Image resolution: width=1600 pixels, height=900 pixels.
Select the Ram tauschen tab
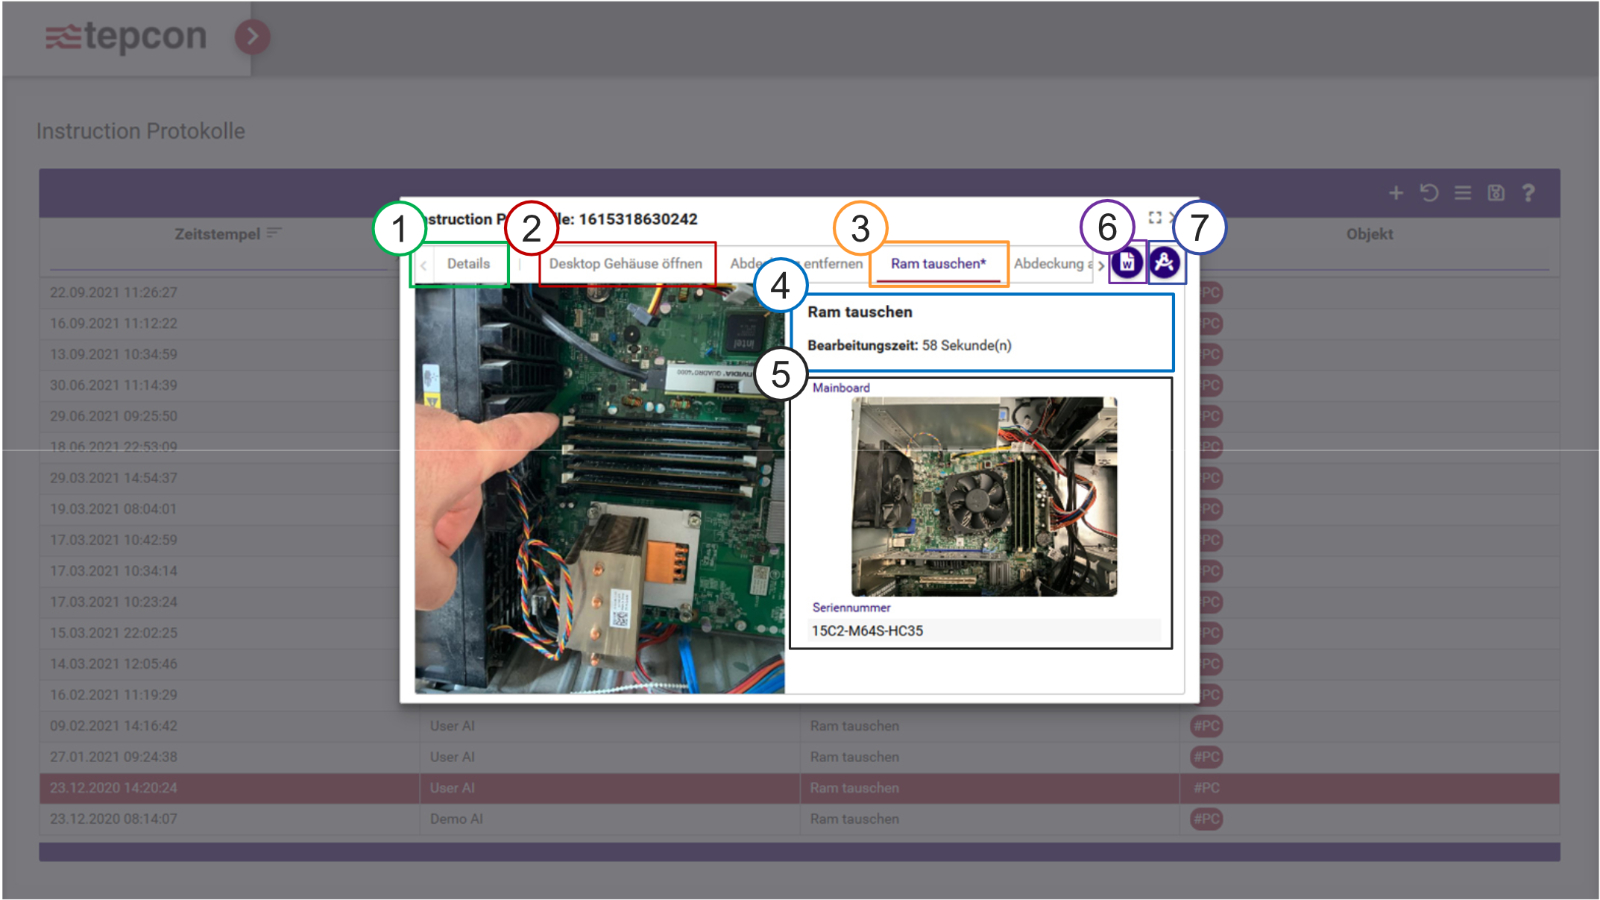[937, 264]
